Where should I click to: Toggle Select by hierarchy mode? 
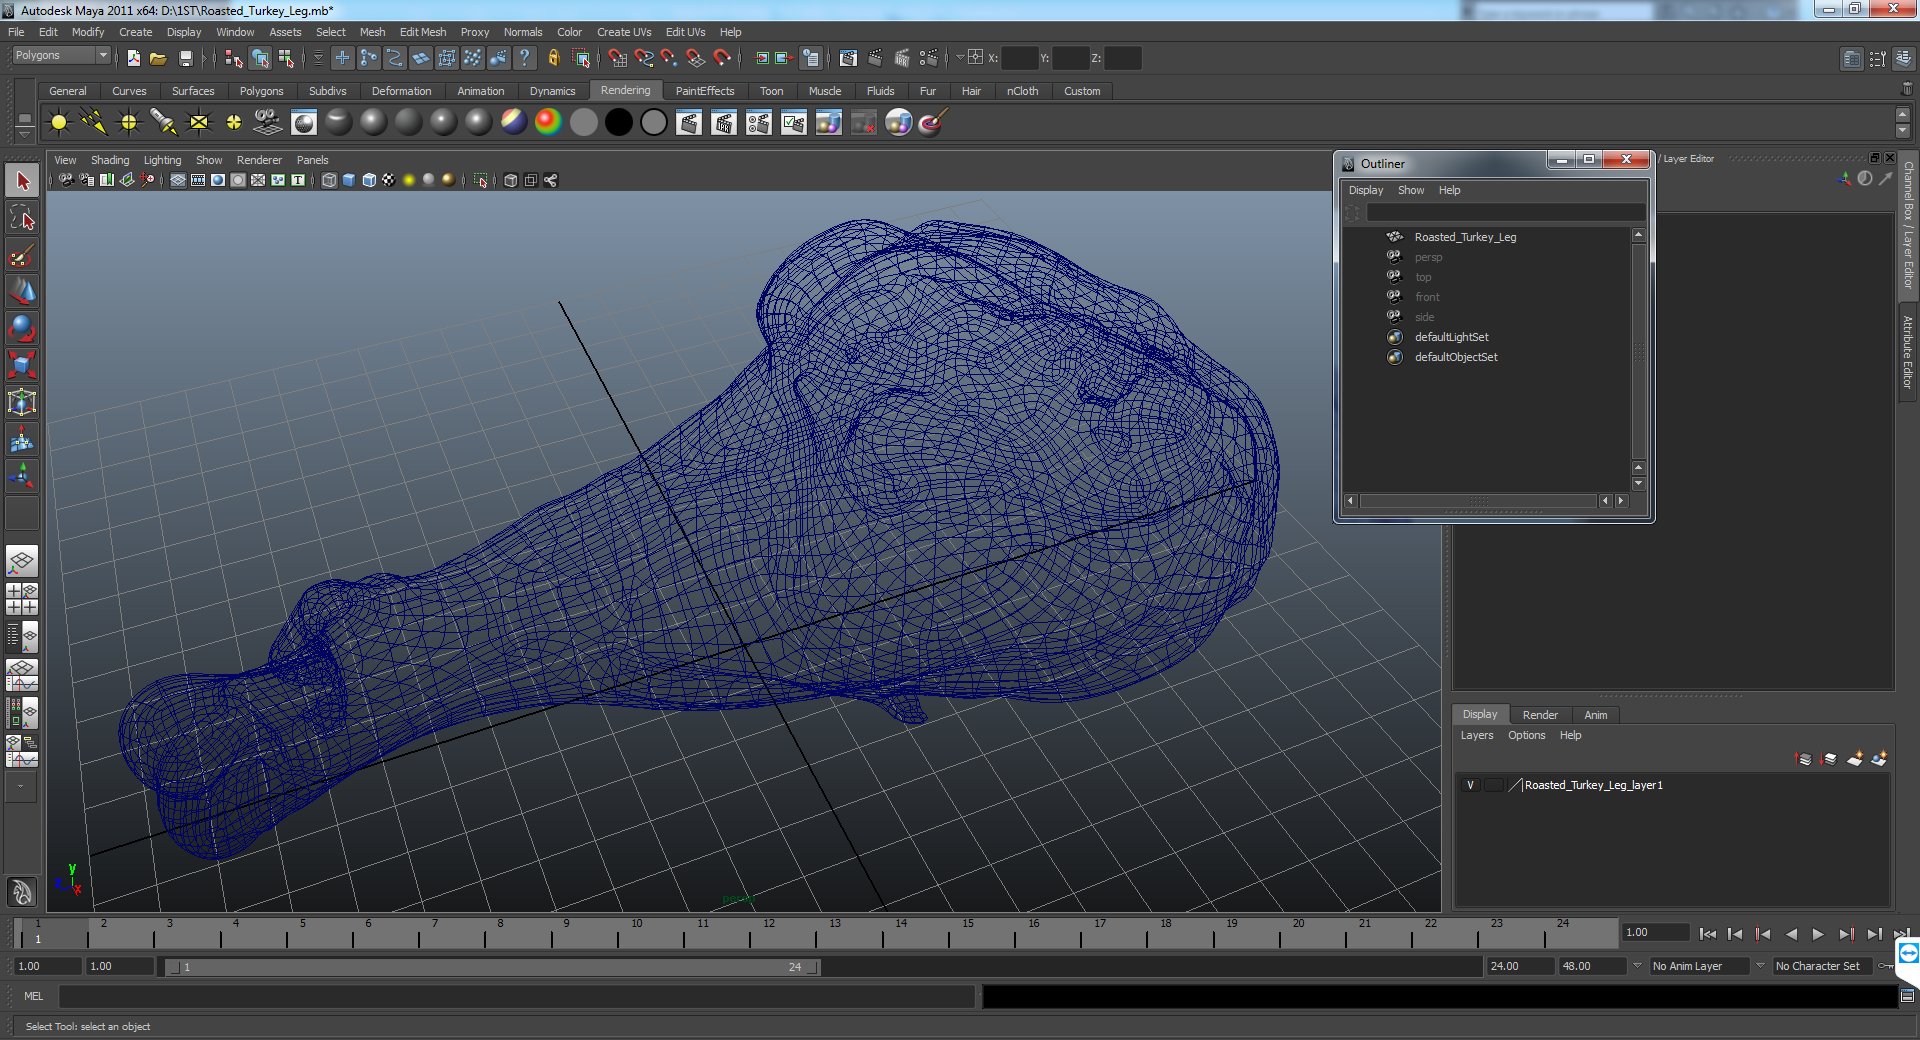point(233,58)
